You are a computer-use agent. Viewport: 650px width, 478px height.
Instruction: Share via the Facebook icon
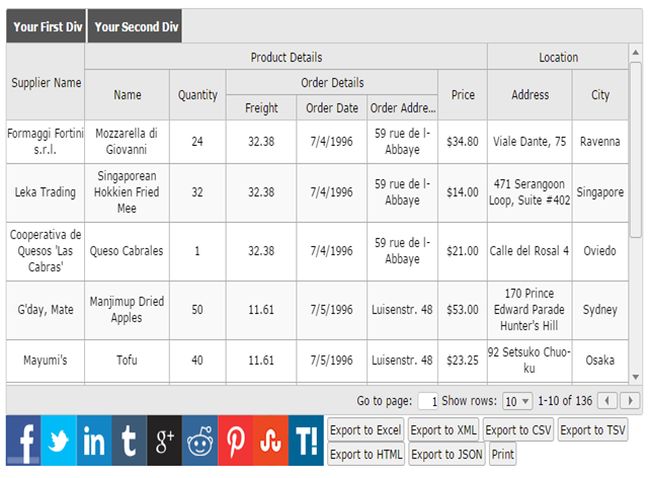(x=23, y=440)
